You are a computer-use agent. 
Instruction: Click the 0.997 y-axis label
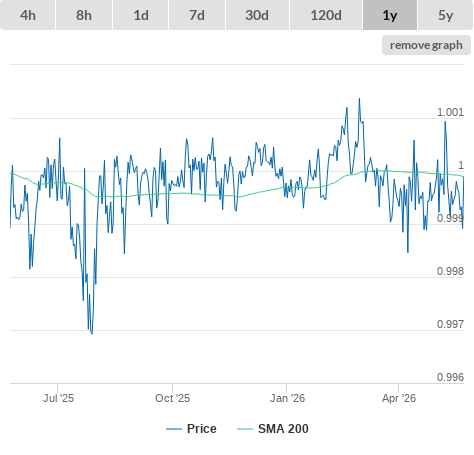click(450, 324)
